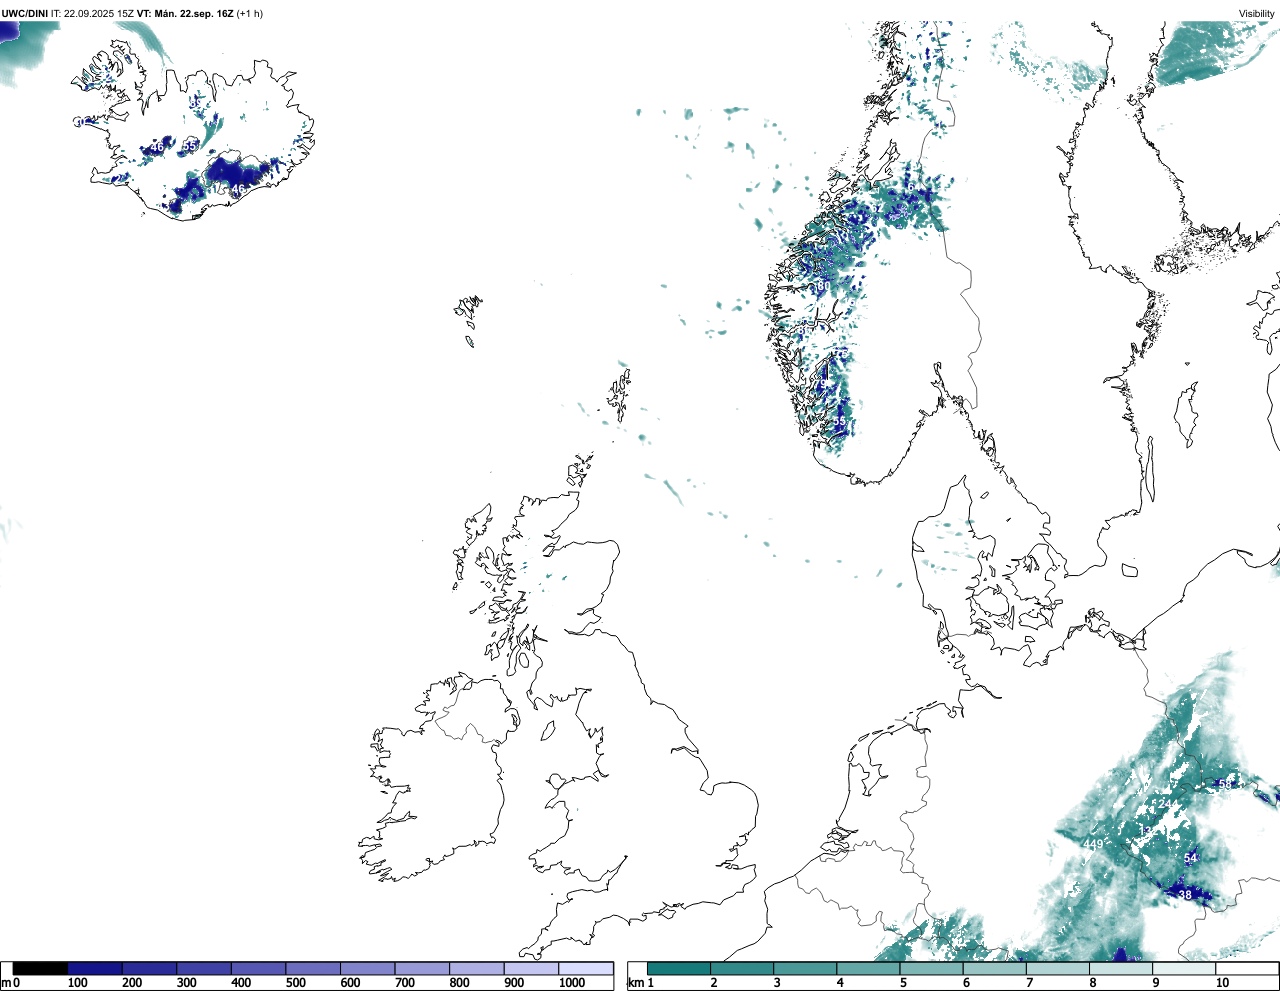Click the '500' tick label on meter legend
The image size is (1280, 991).
click(x=296, y=983)
